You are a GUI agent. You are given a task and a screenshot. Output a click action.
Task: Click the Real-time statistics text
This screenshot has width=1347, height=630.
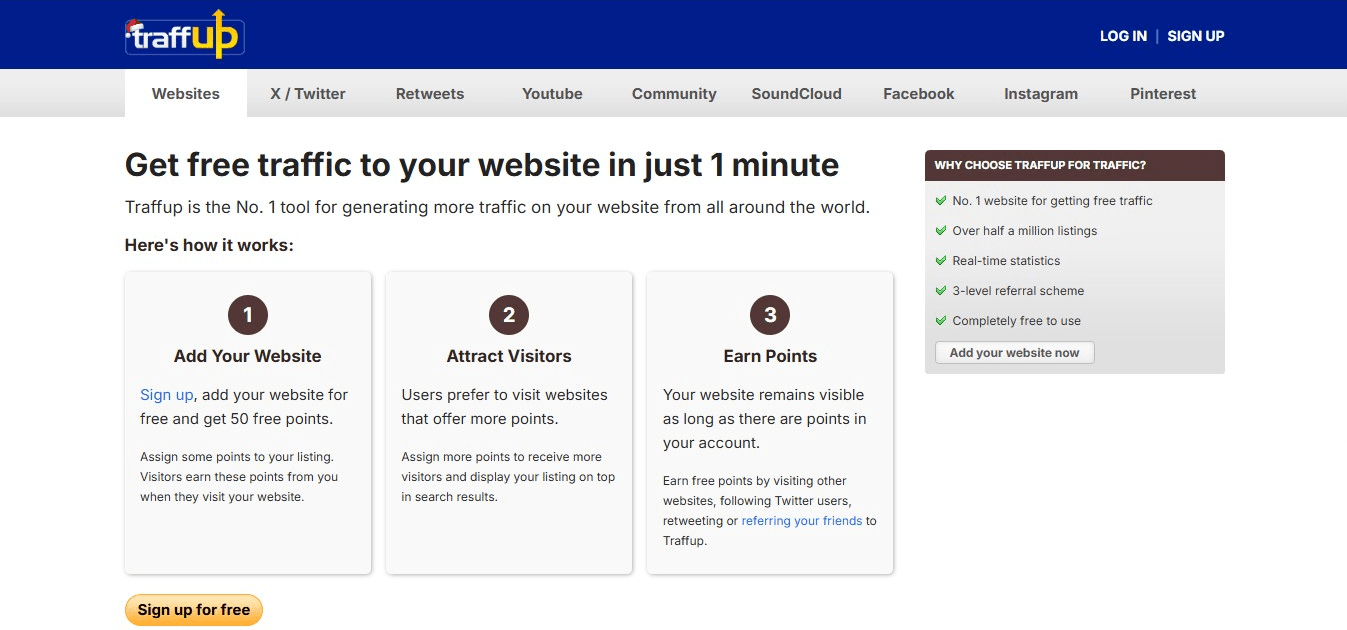coord(1006,261)
